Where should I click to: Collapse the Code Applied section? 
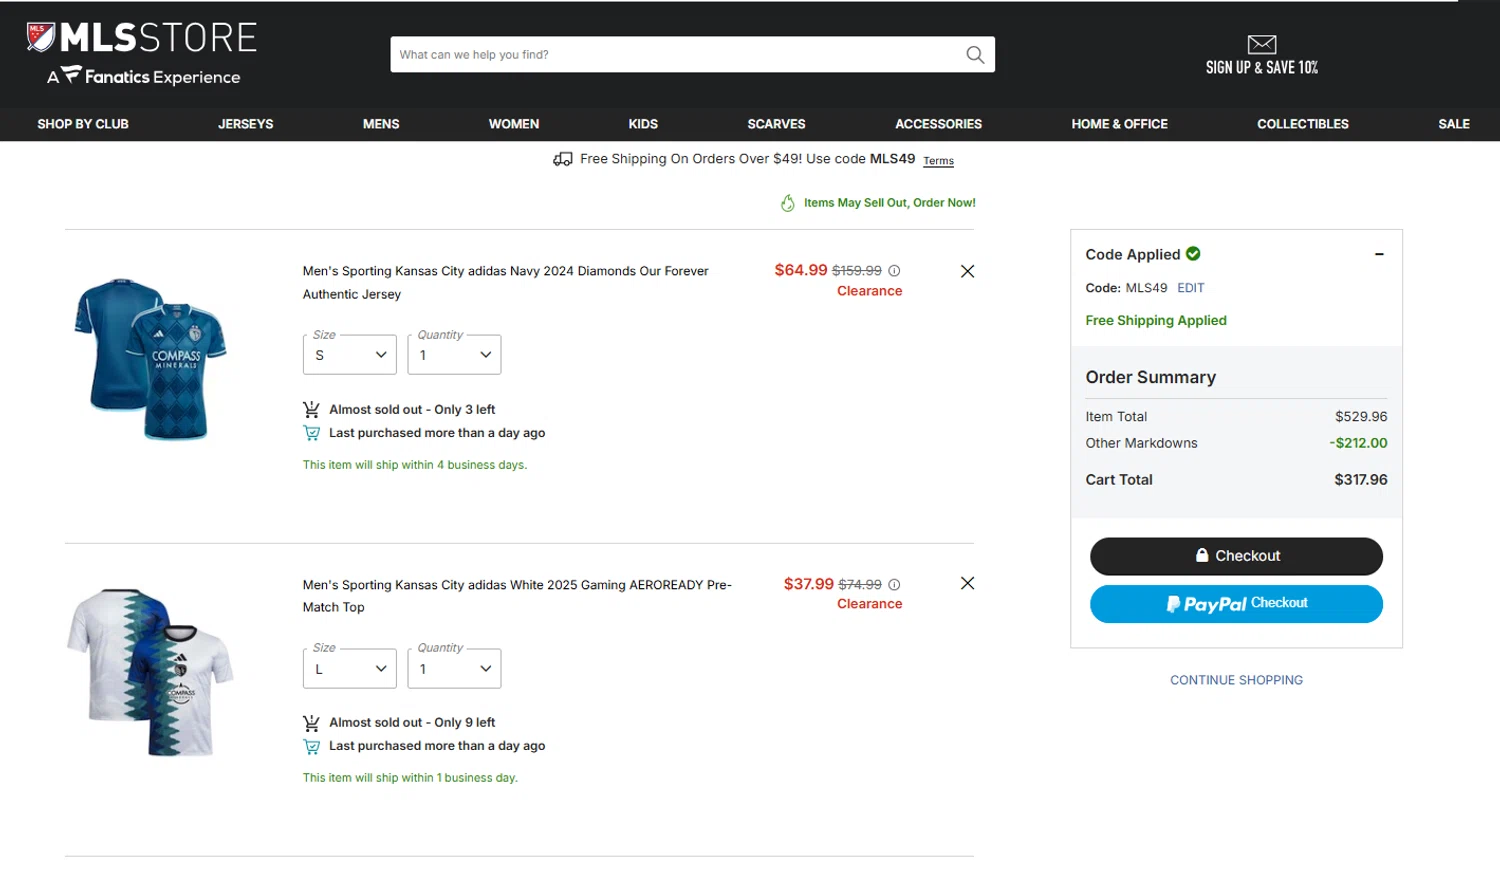pos(1379,254)
